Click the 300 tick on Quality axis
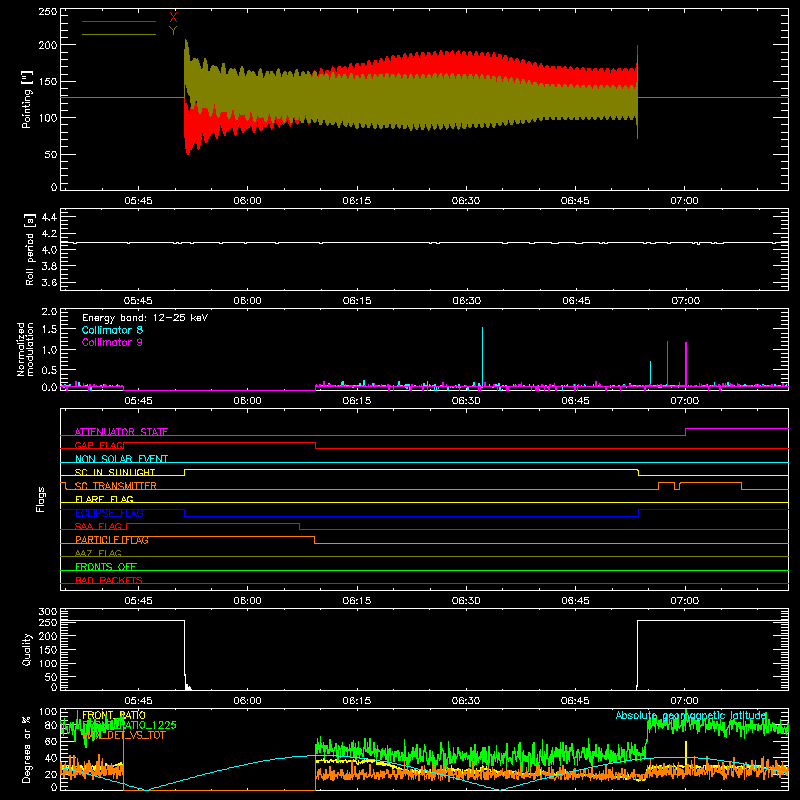The height and width of the screenshot is (800, 800). [48, 612]
